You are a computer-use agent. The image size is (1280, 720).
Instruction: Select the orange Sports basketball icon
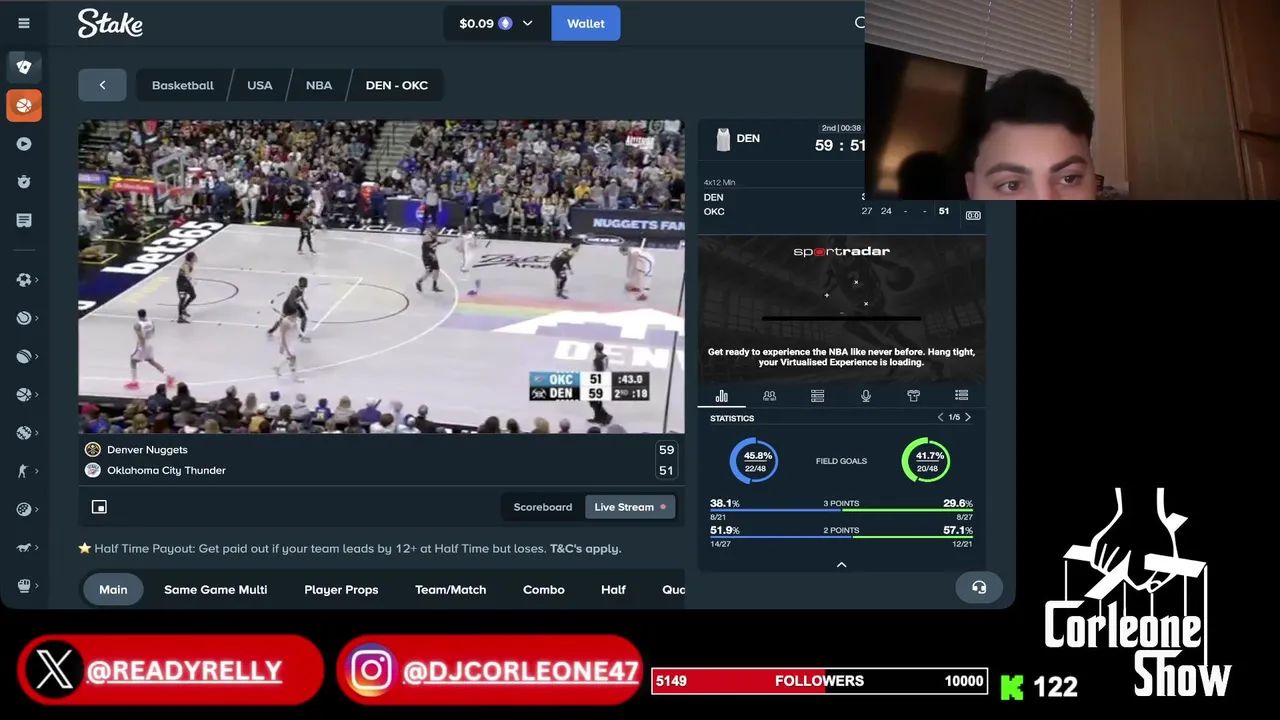[x=24, y=105]
